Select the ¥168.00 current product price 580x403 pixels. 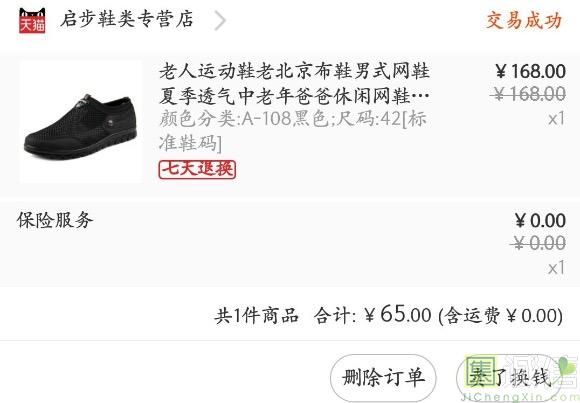(530, 71)
